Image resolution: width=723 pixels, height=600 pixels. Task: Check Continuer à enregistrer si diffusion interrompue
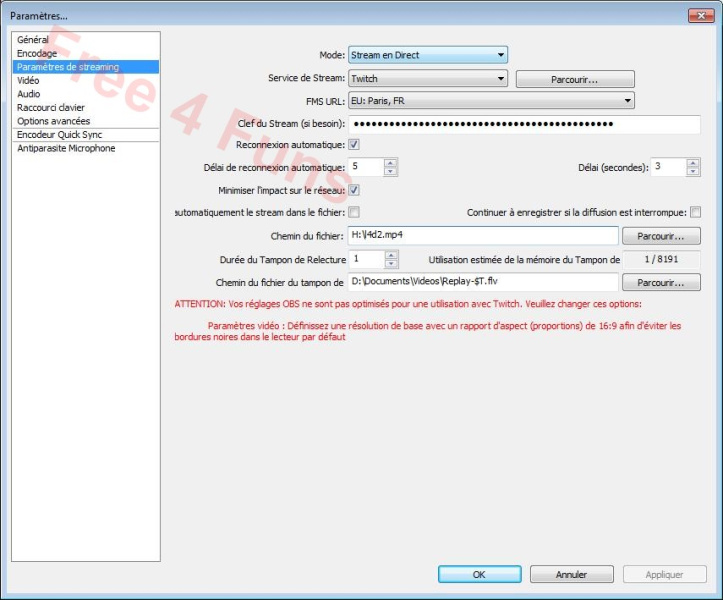[x=695, y=212]
